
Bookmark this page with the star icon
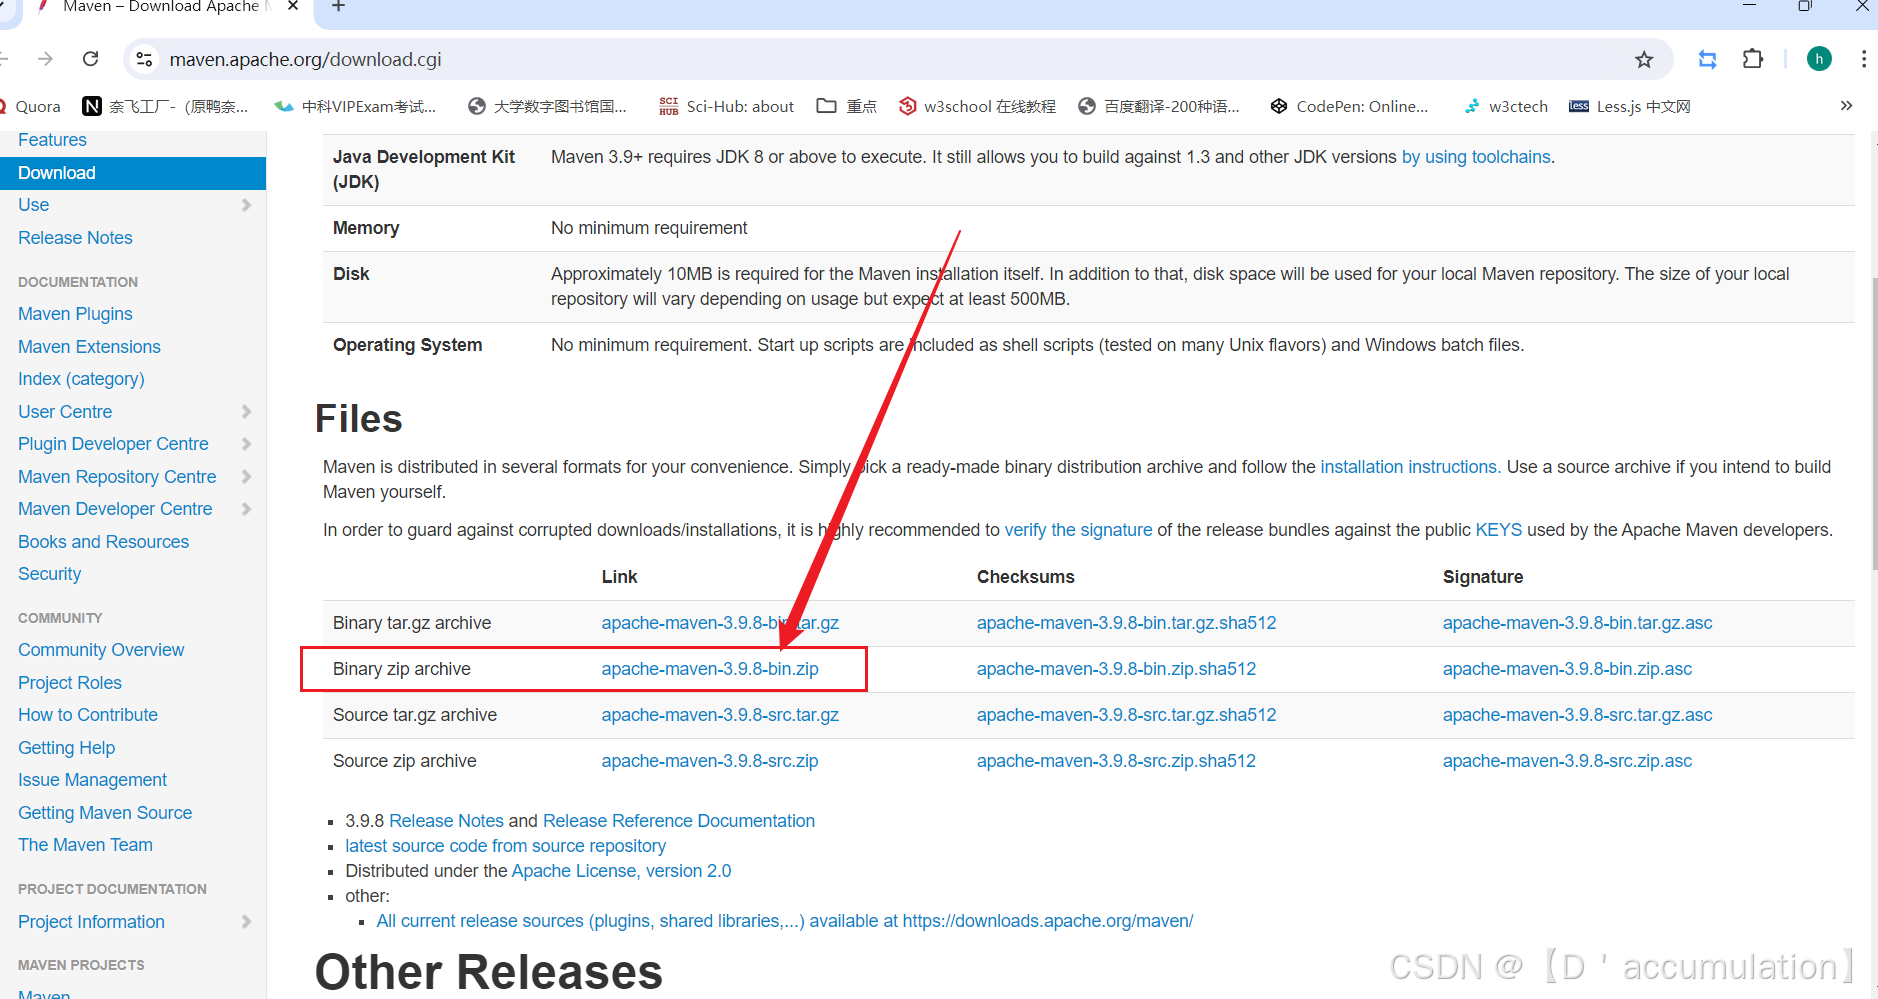point(1644,60)
